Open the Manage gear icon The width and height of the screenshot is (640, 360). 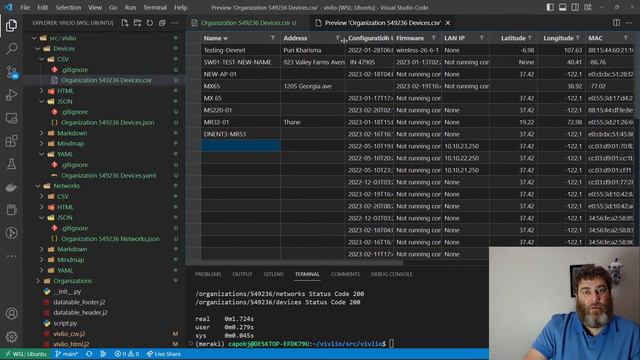[11, 336]
